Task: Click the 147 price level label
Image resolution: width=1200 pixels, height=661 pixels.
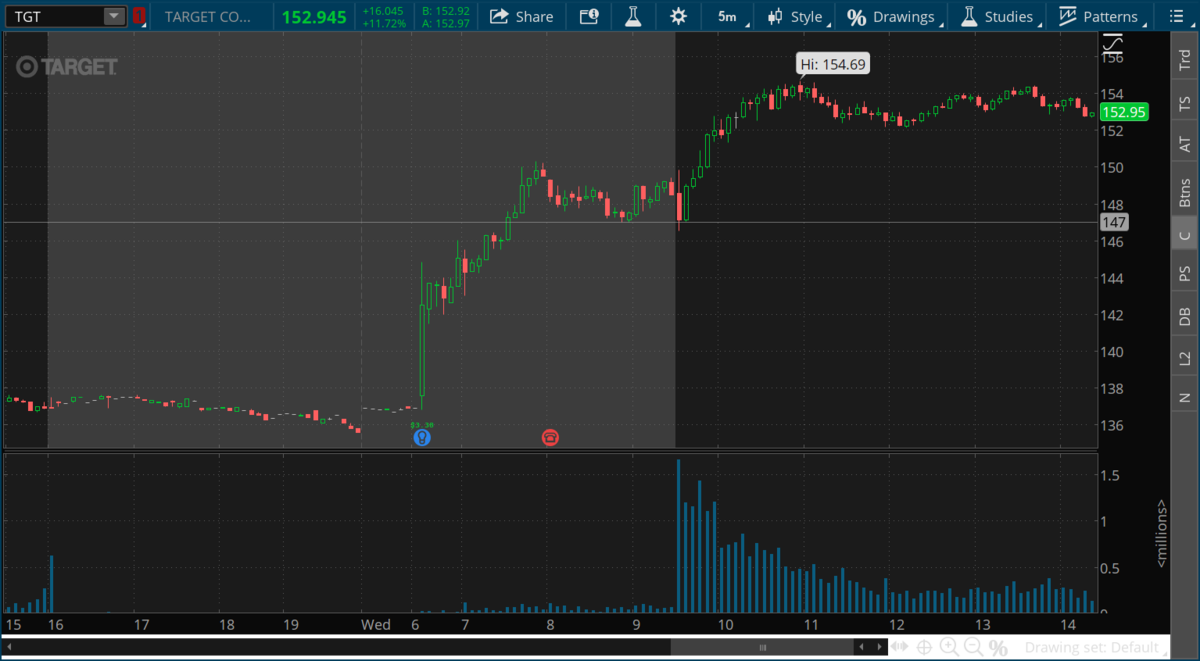Action: 1113,222
